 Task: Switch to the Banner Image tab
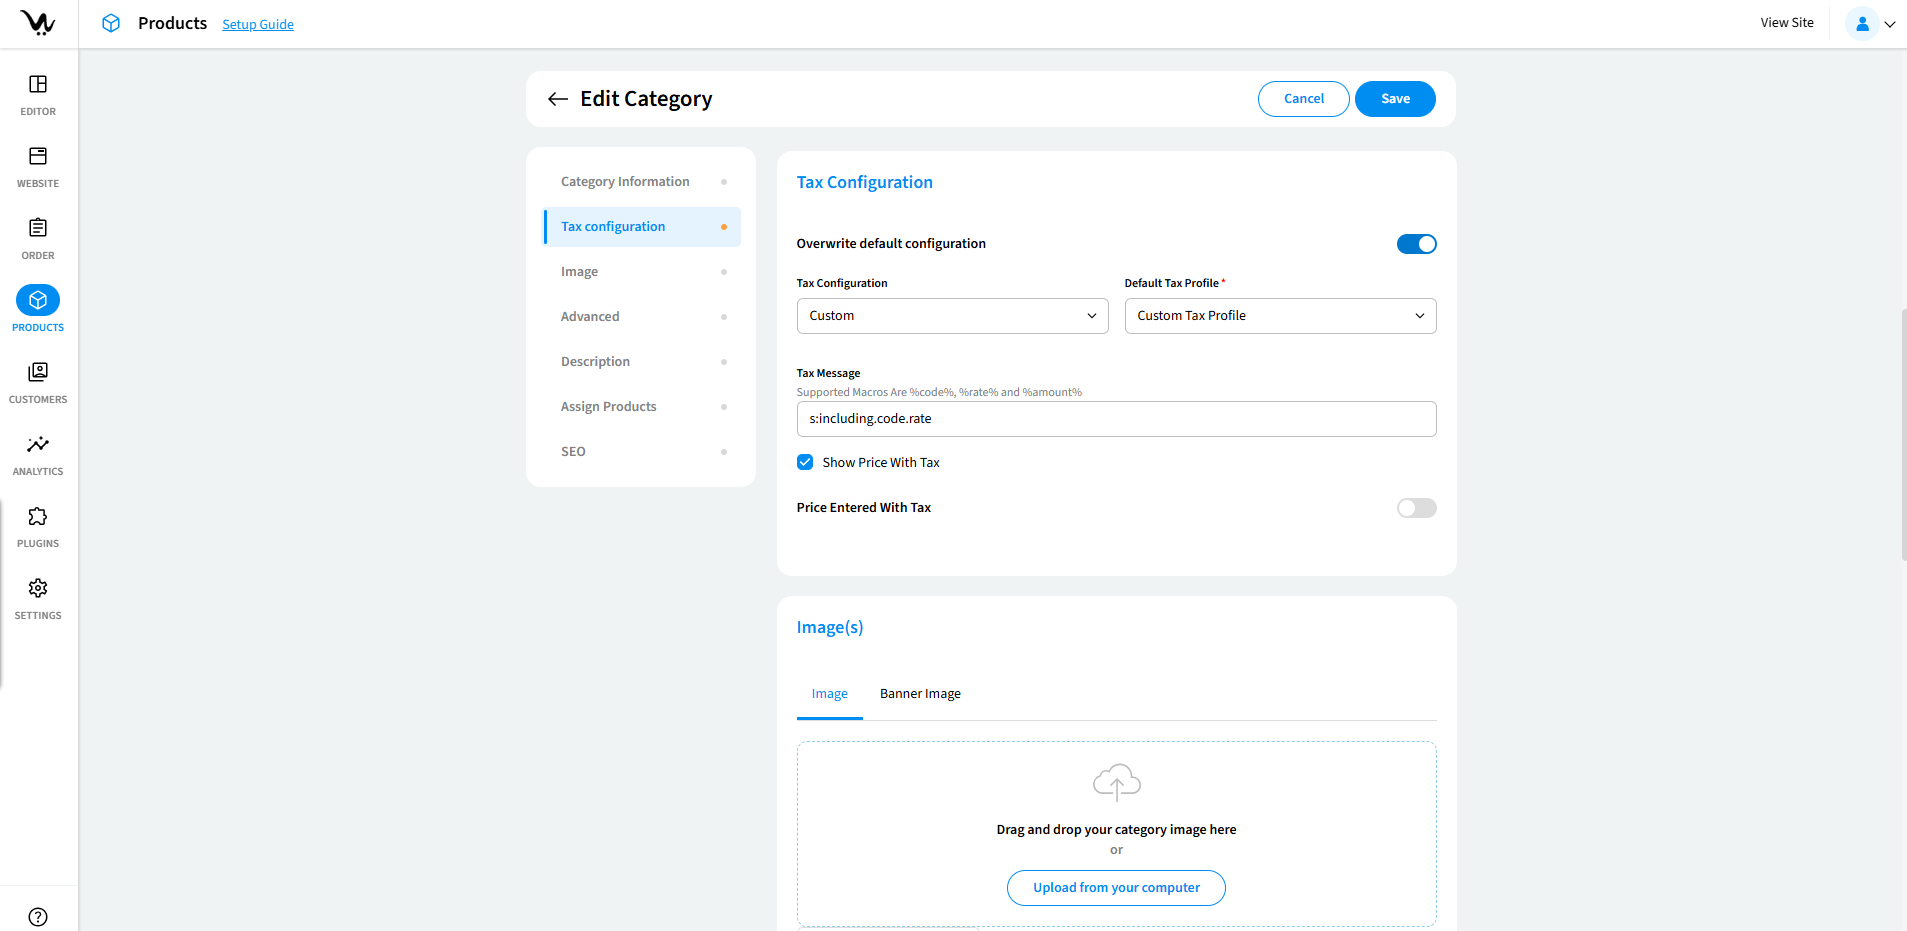coord(920,694)
